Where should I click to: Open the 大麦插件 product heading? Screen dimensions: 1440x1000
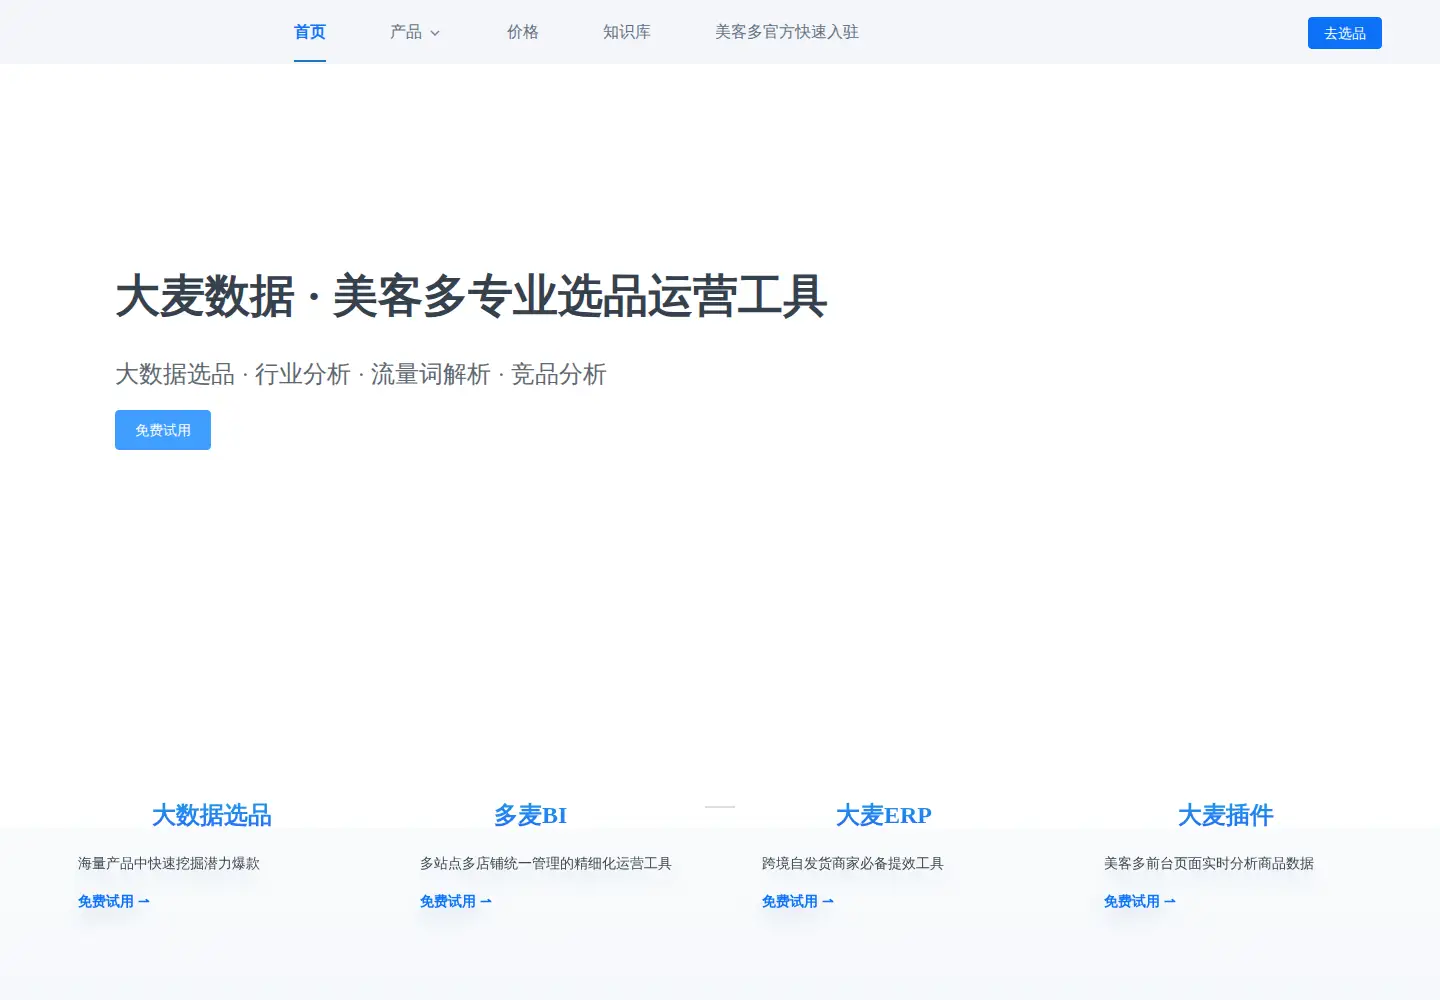tap(1225, 815)
